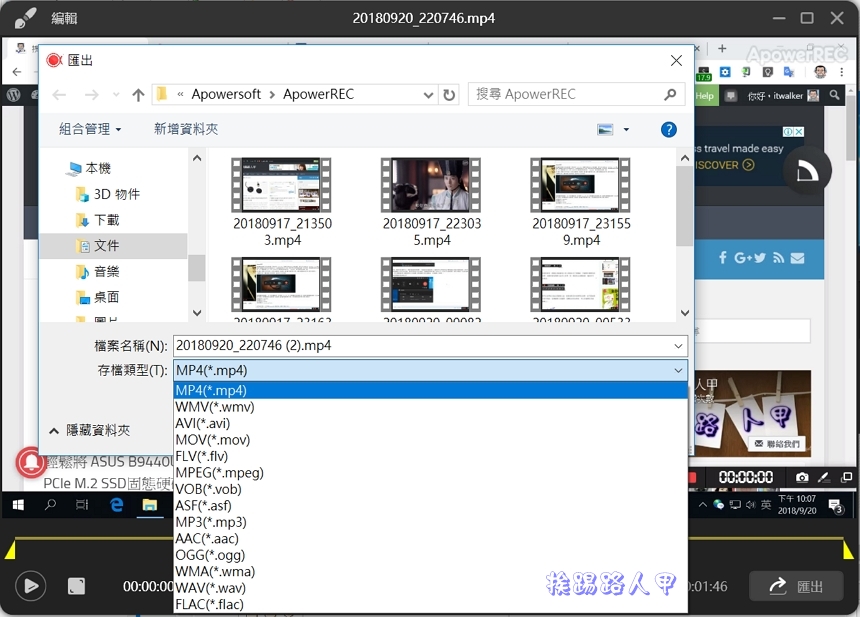Choose AAC(*.aac) audio format

pyautogui.click(x=431, y=539)
